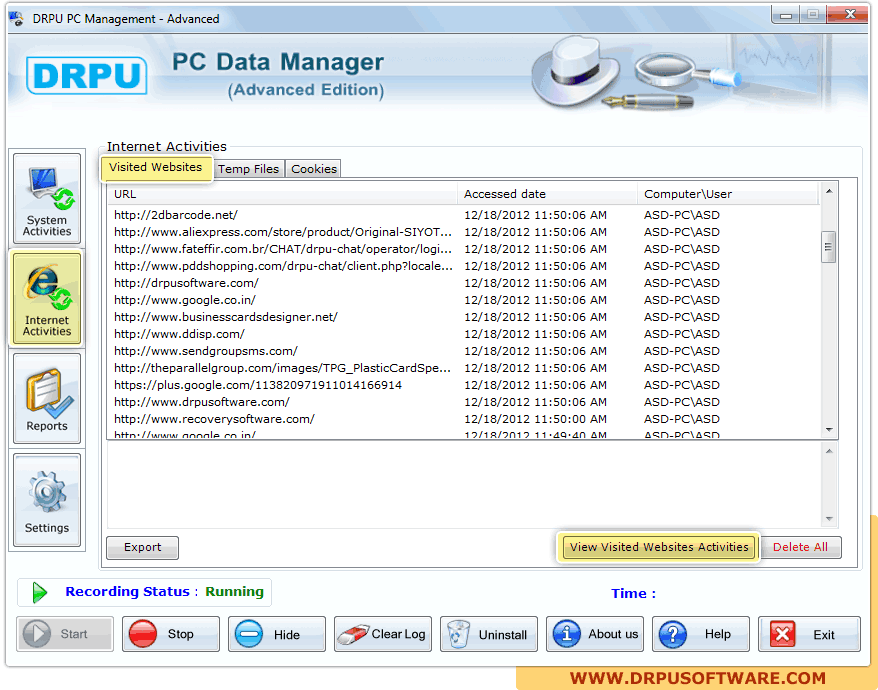
Task: Open the Settings gear panel
Action: [x=47, y=500]
